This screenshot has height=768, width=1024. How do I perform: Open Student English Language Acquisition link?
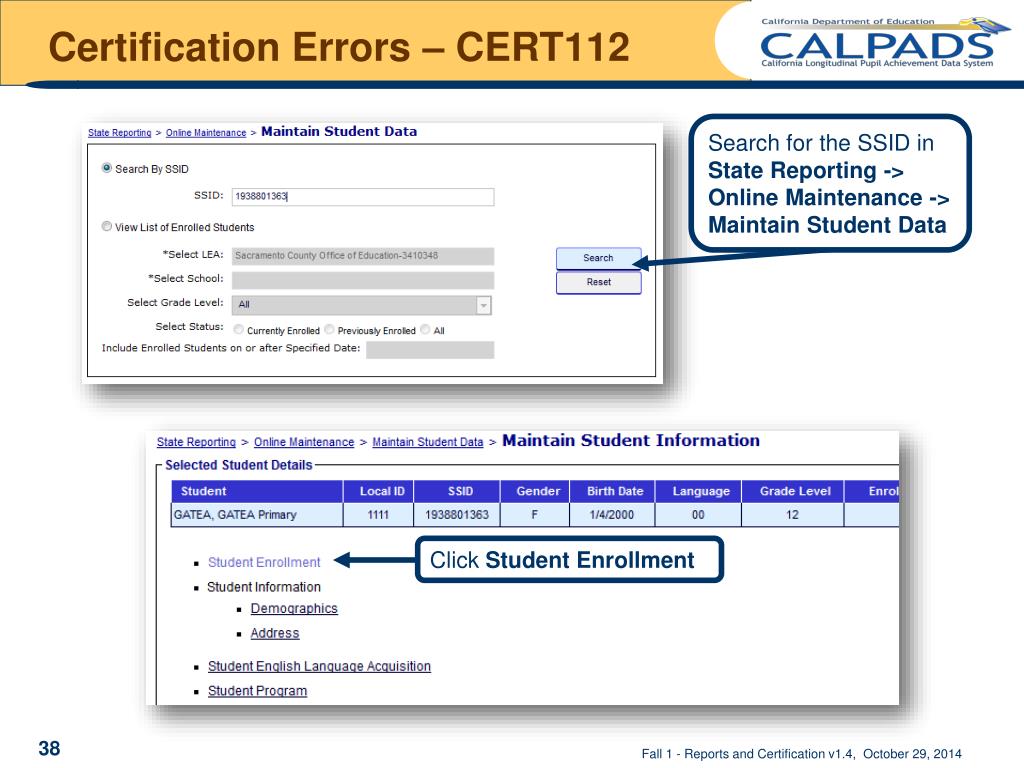(x=319, y=666)
